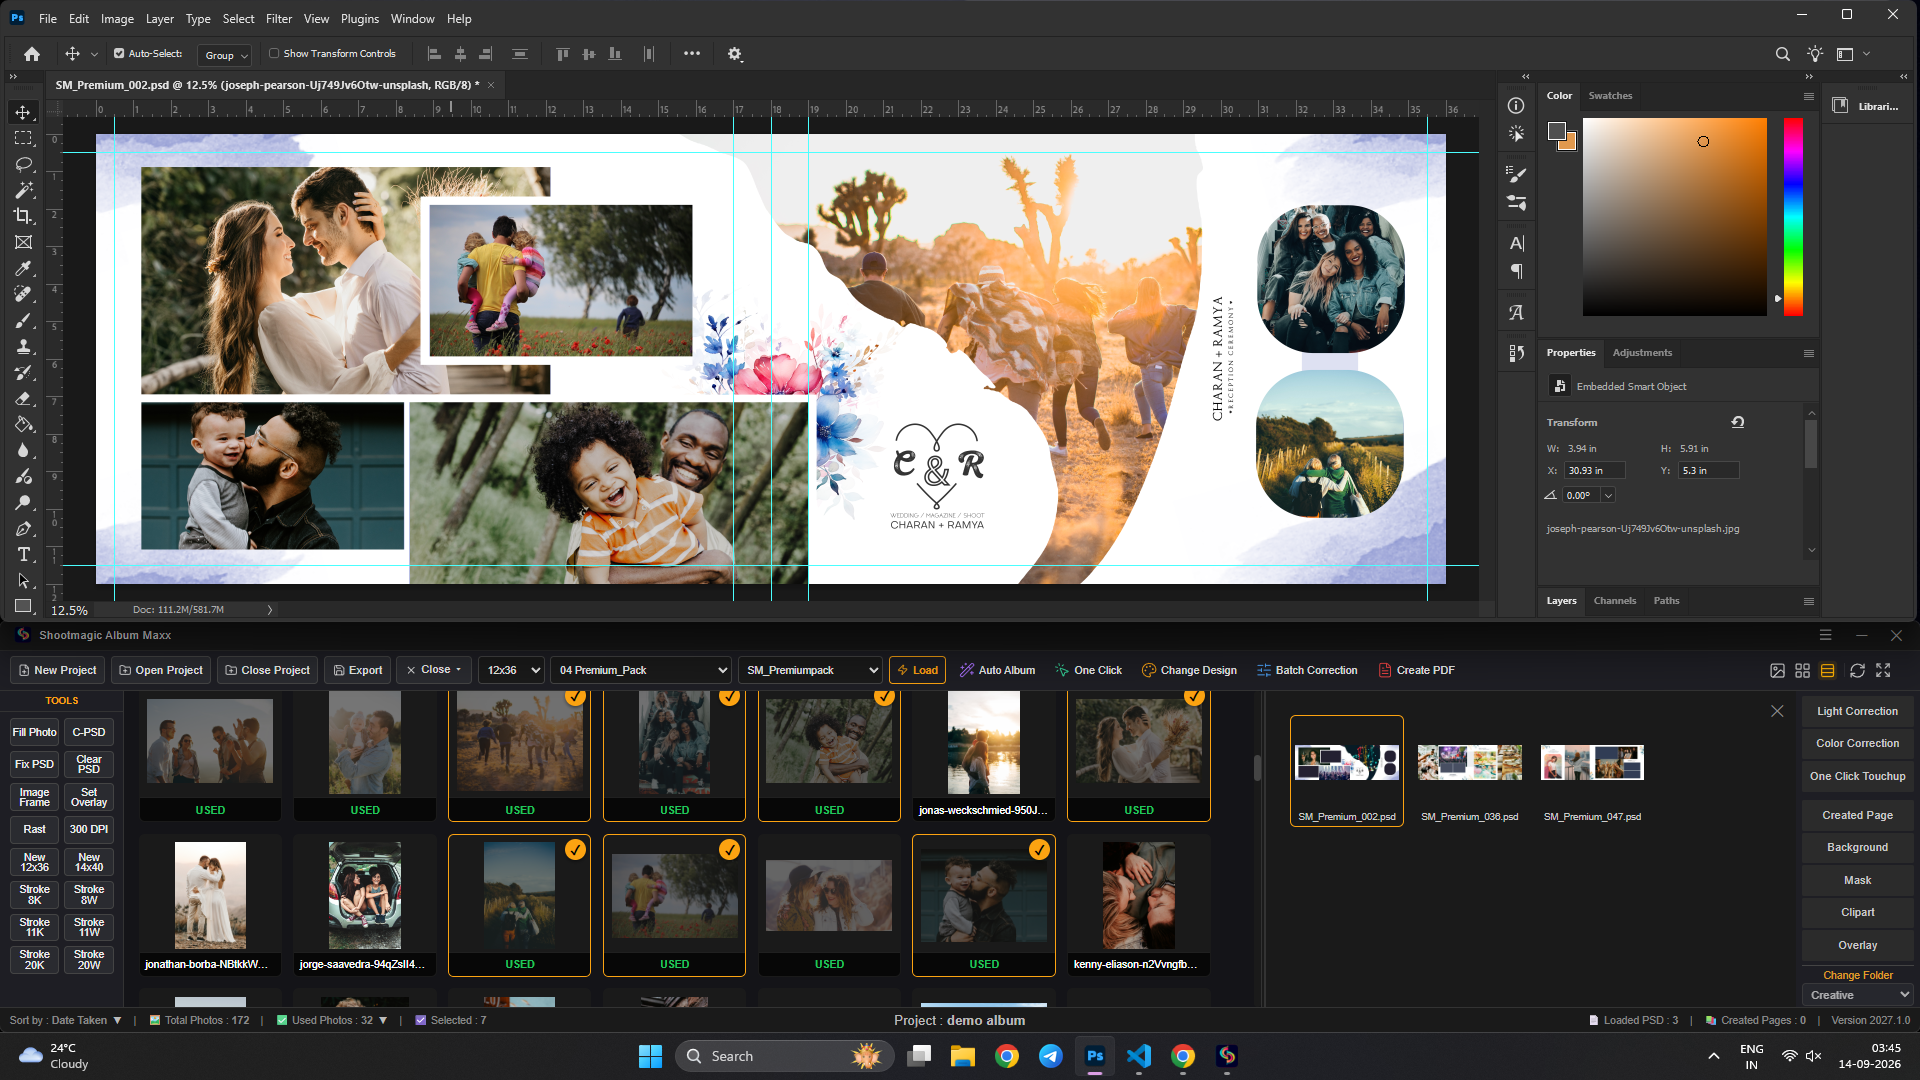Uncheck the father-and-baby photo thumbnail checkmark

click(x=1040, y=849)
